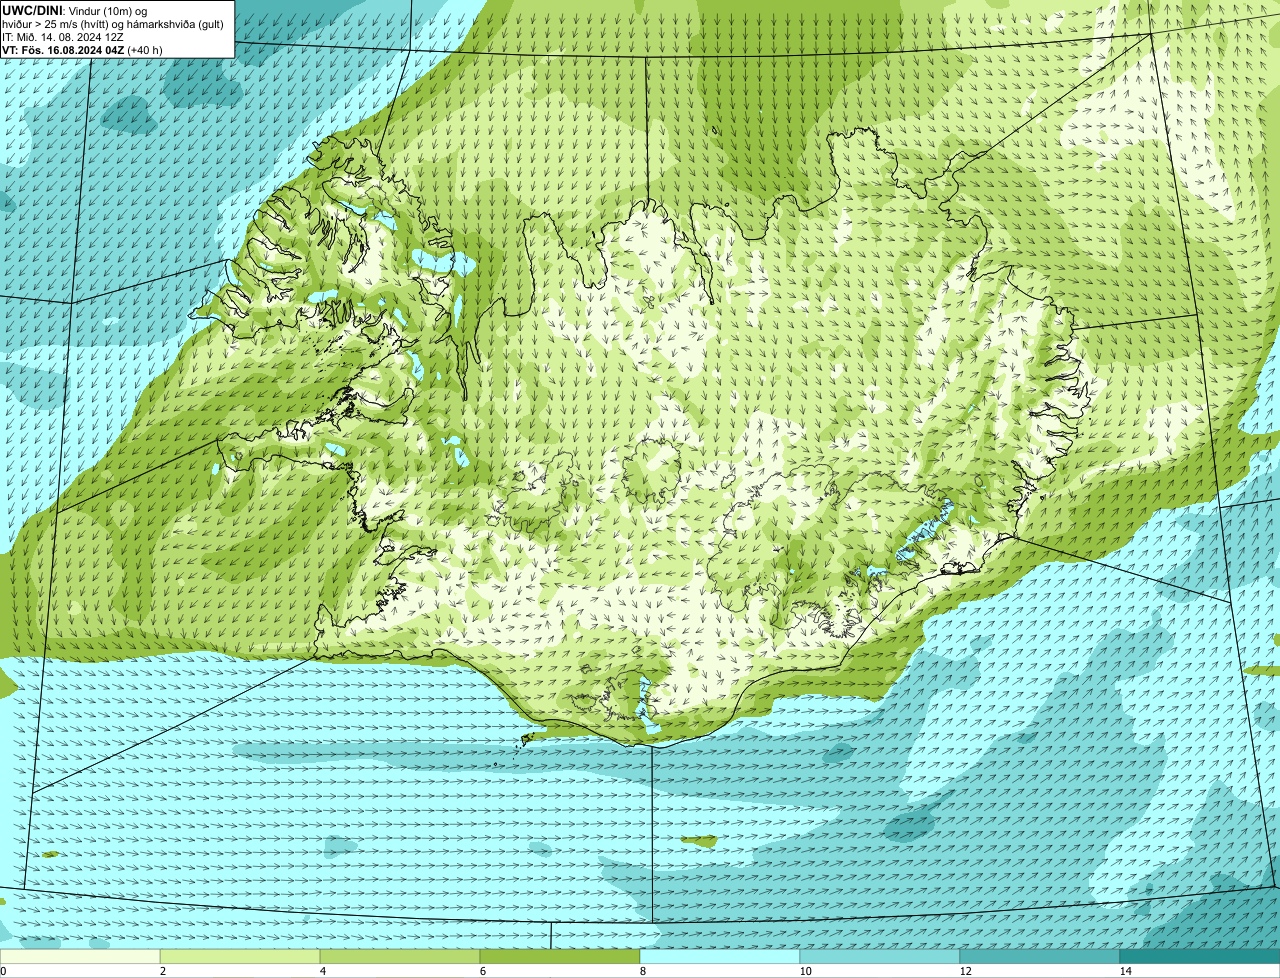Click the 4–6 m/s green legend swatch
Screen dimensions: 1280x978
click(400, 956)
